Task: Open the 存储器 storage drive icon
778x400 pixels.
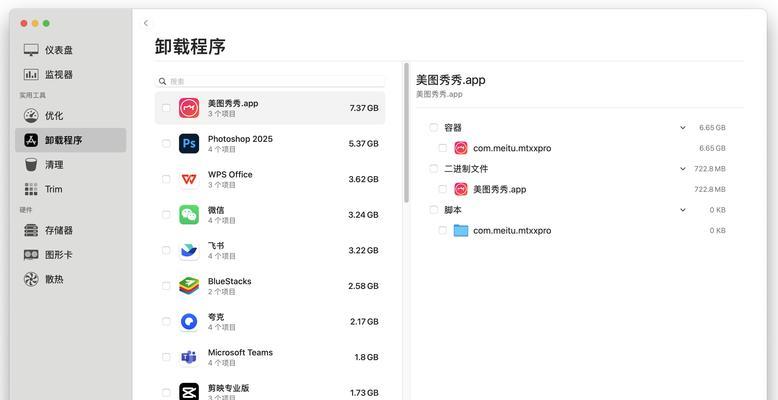Action: pyautogui.click(x=31, y=230)
